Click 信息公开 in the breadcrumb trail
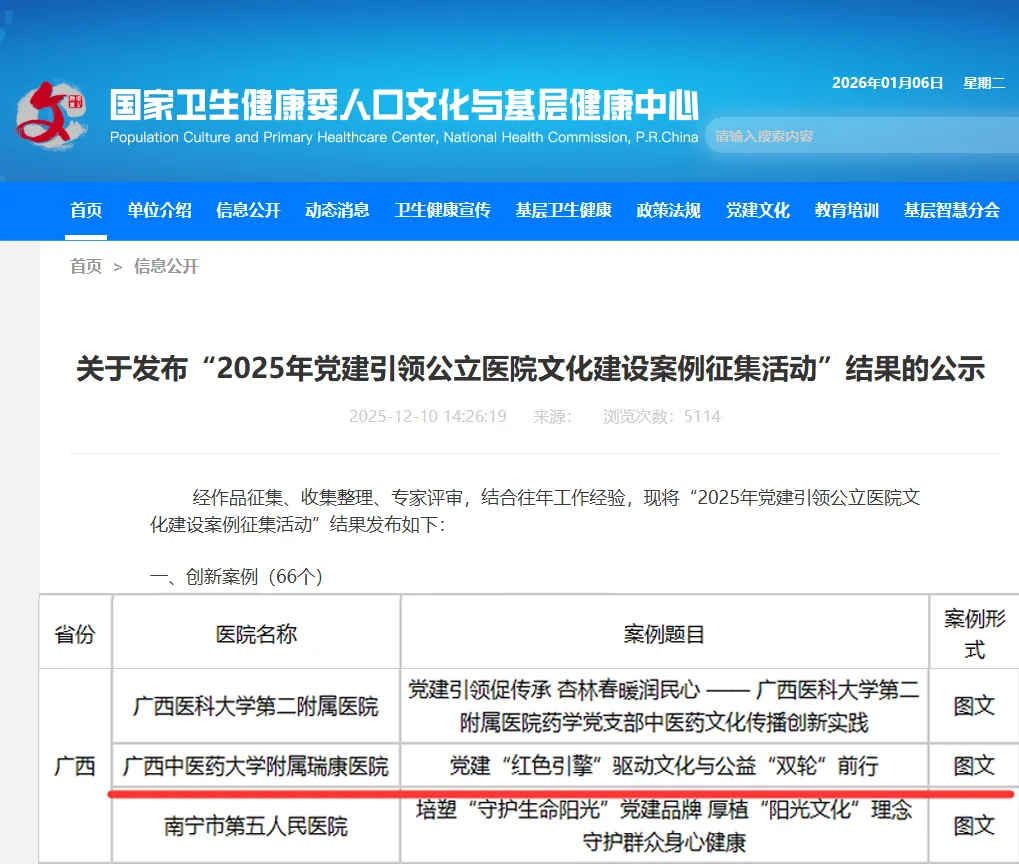This screenshot has height=864, width=1019. pyautogui.click(x=164, y=266)
